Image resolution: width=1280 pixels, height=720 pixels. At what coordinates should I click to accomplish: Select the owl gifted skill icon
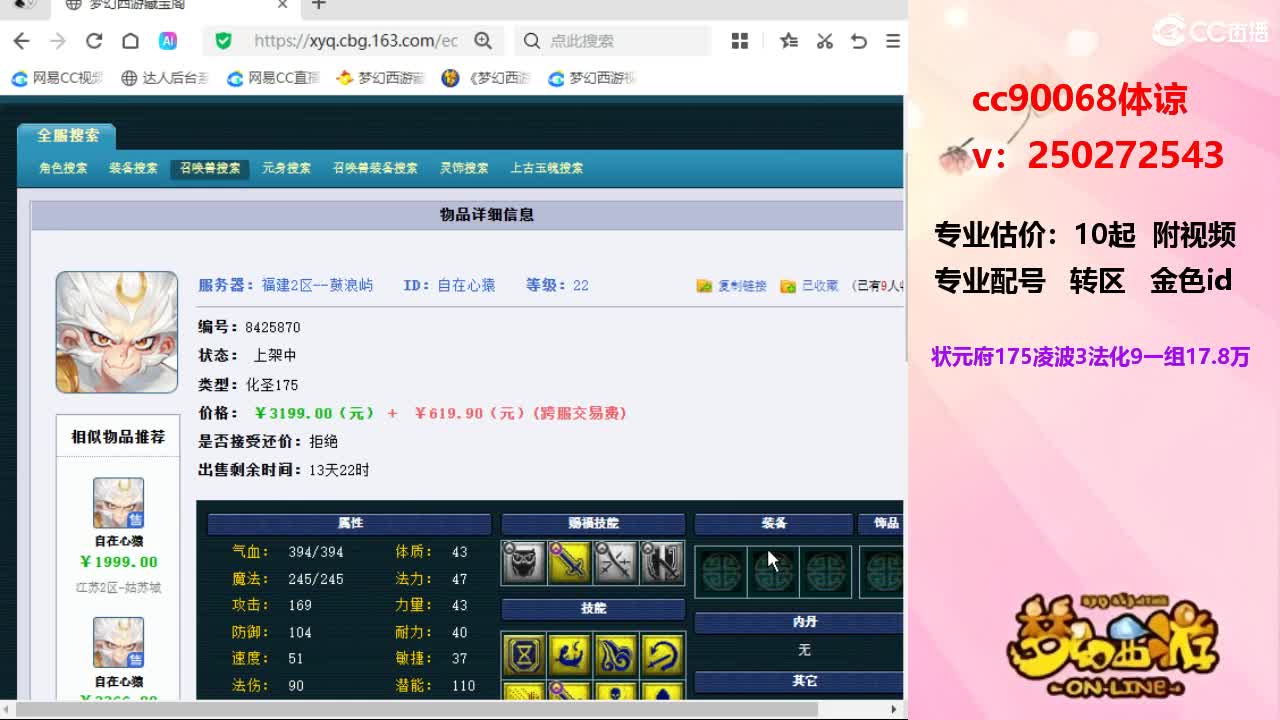[x=524, y=563]
